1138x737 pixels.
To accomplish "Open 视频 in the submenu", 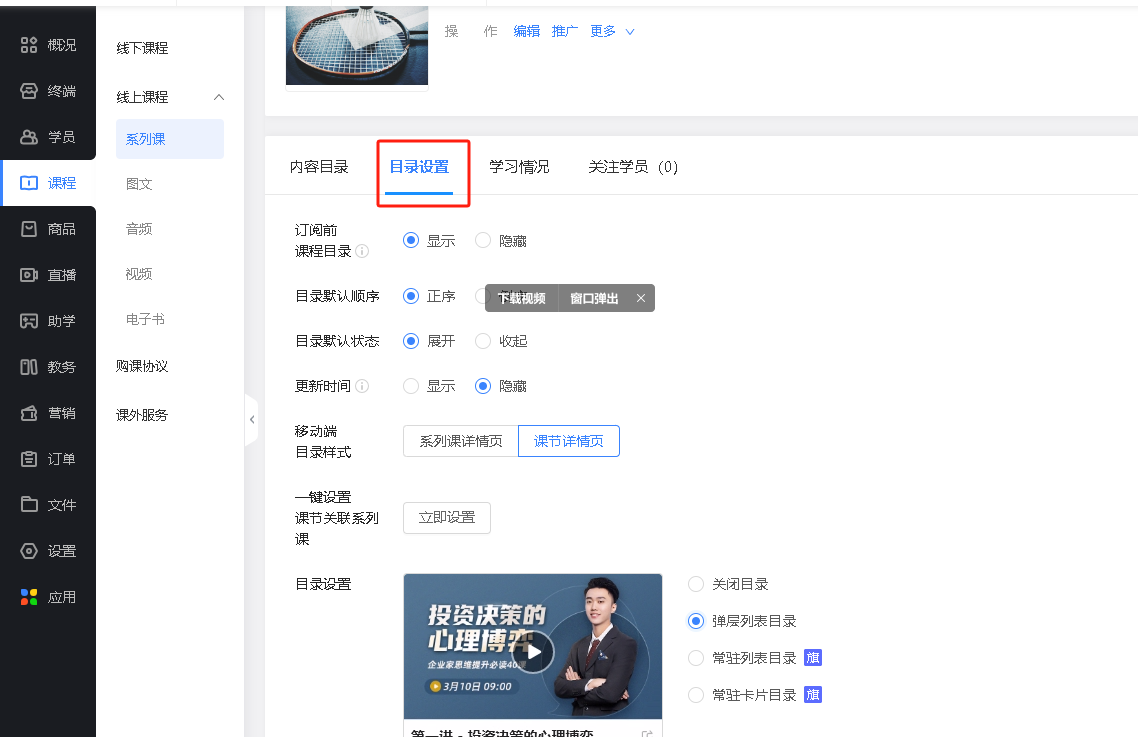I will click(x=139, y=274).
